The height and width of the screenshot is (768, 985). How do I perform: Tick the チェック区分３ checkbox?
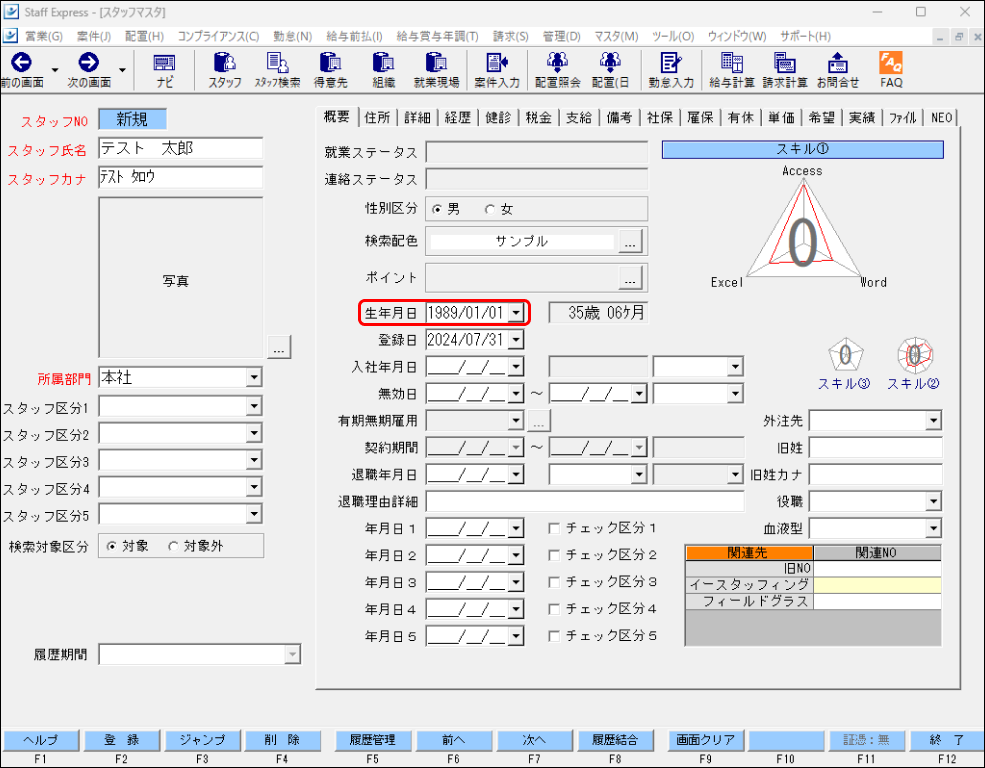point(554,582)
